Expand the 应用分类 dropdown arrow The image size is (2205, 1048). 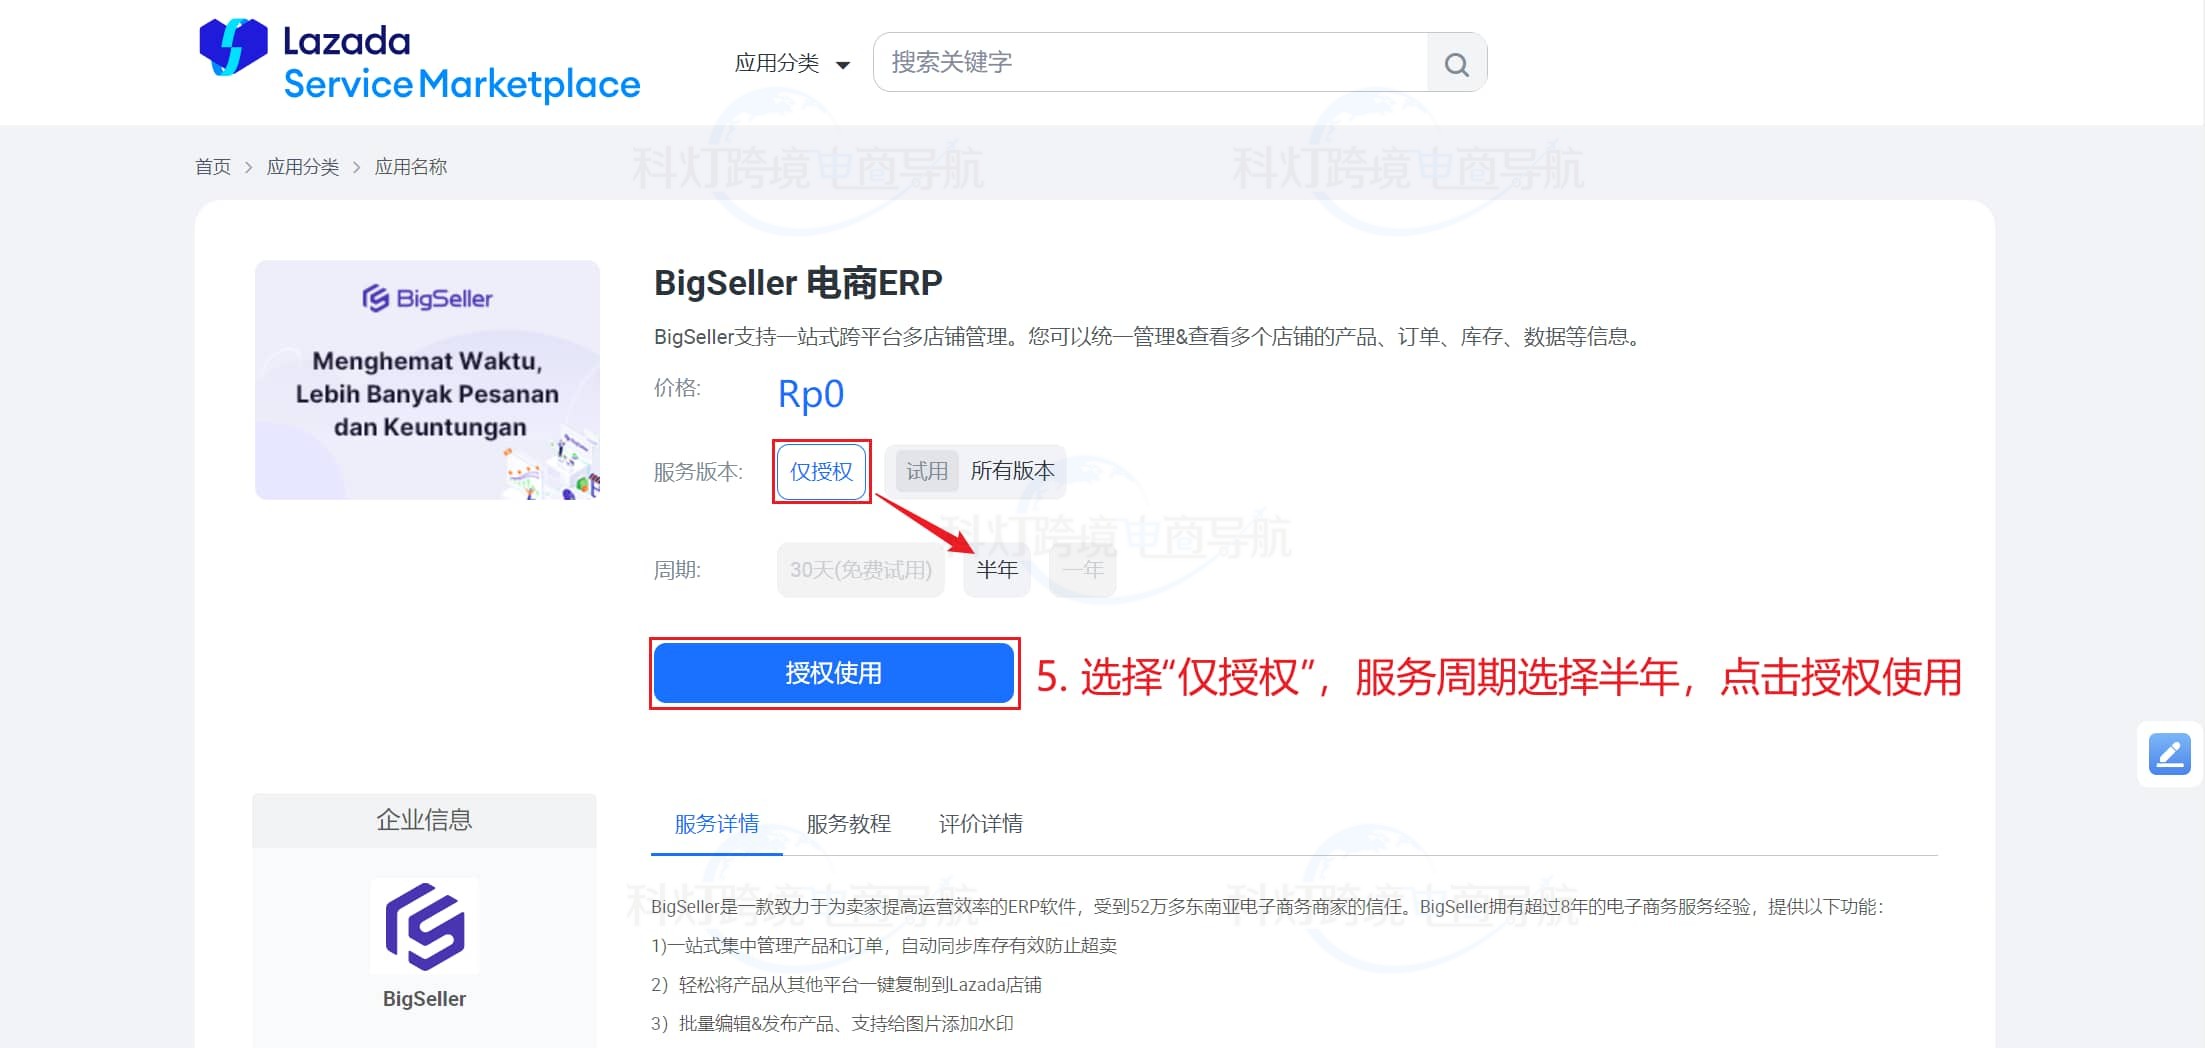point(843,65)
